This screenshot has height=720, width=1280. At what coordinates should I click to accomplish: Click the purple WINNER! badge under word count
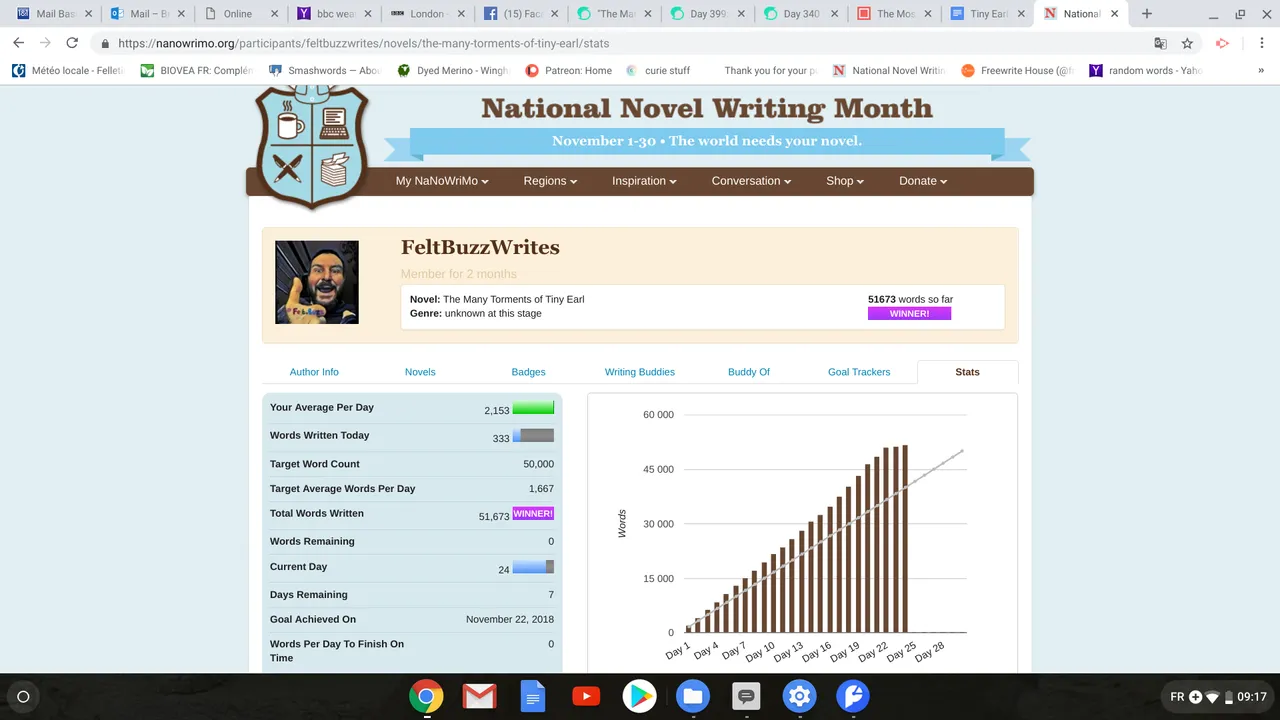coord(909,314)
